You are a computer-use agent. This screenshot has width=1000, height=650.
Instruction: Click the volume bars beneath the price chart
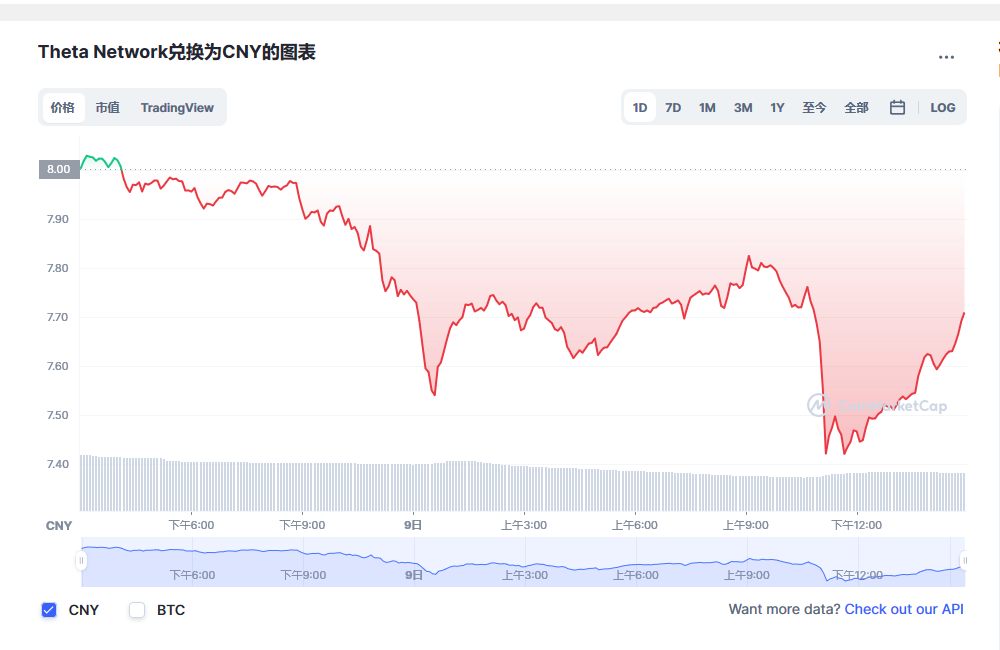coord(522,486)
